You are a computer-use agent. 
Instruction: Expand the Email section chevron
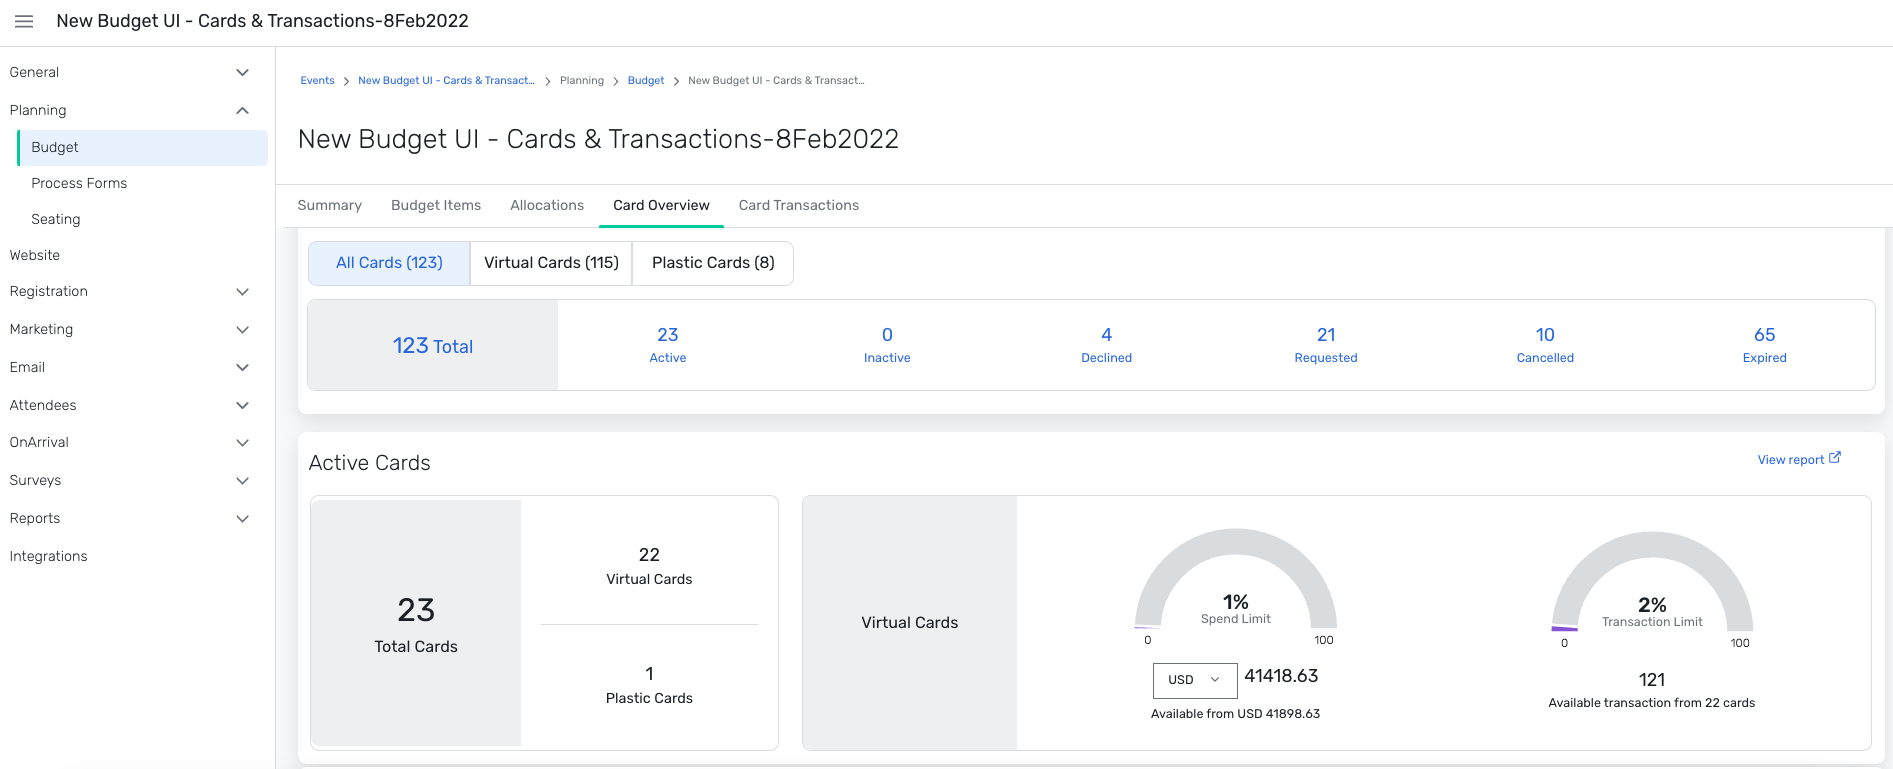242,368
